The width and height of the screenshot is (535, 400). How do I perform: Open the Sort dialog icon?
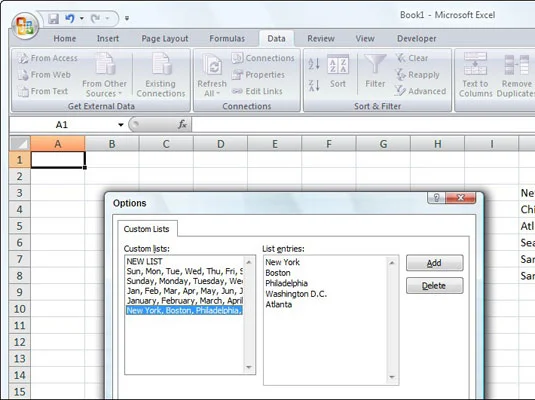[338, 72]
